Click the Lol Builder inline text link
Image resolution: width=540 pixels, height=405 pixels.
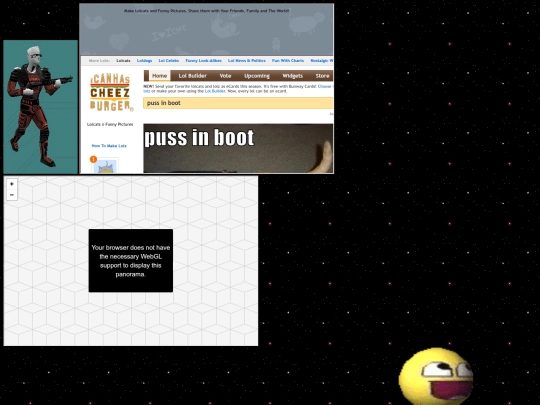point(215,91)
